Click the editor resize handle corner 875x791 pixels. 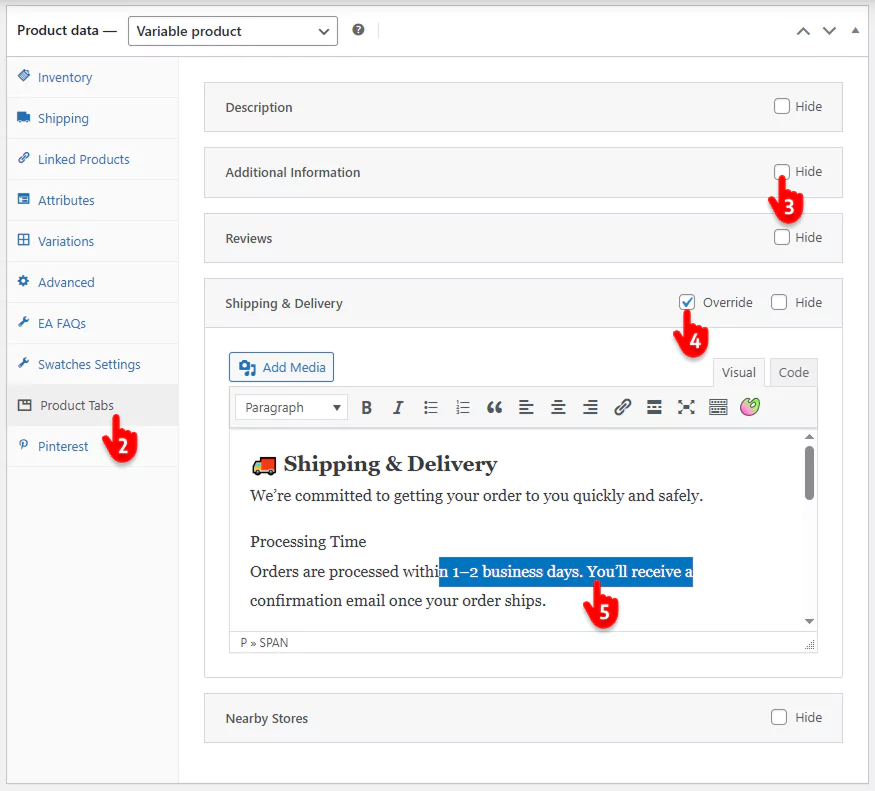point(810,645)
